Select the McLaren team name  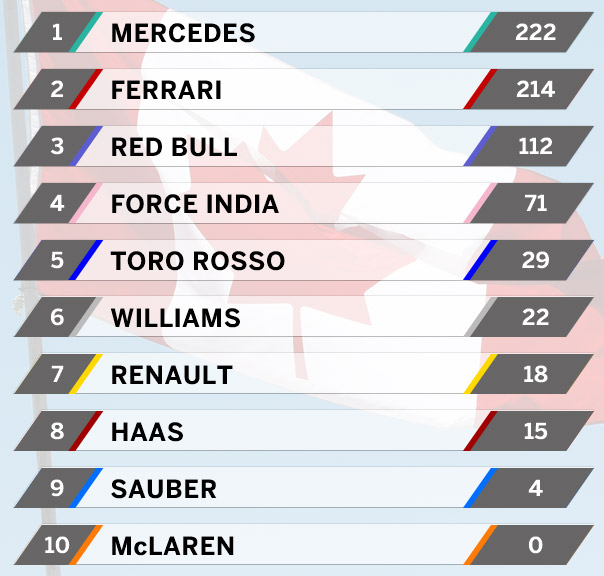click(x=173, y=546)
